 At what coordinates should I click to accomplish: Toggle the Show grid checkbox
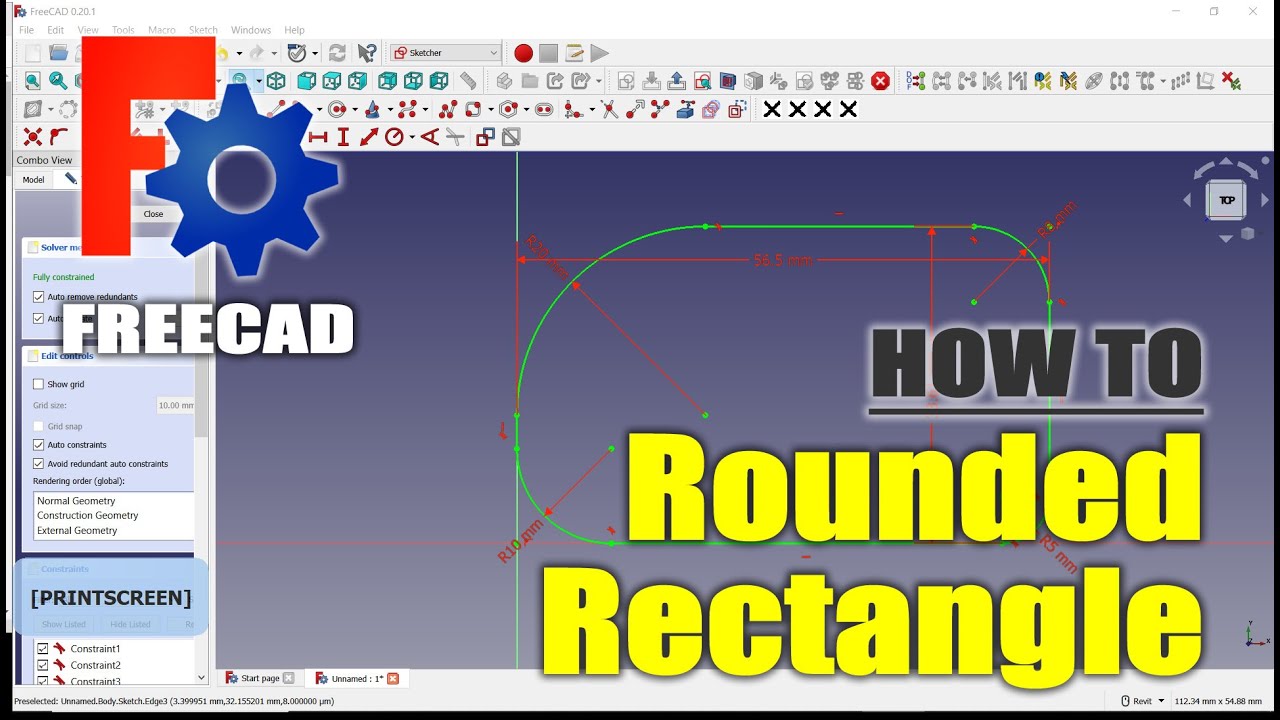(39, 384)
